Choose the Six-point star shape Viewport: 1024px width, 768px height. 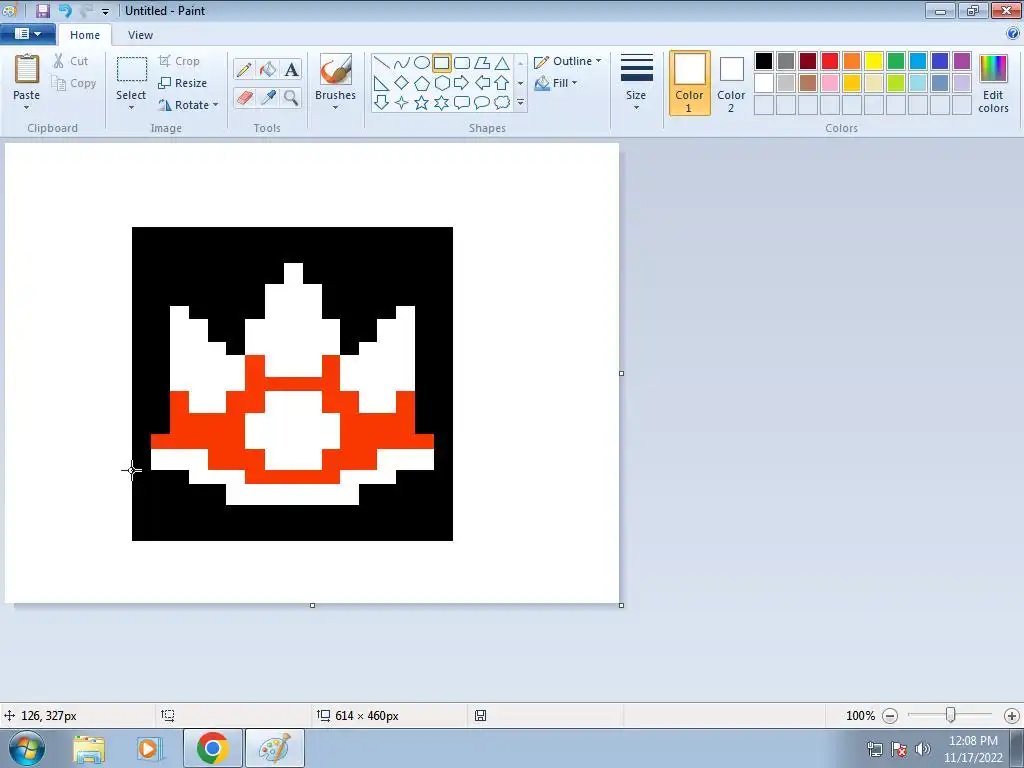[x=441, y=103]
